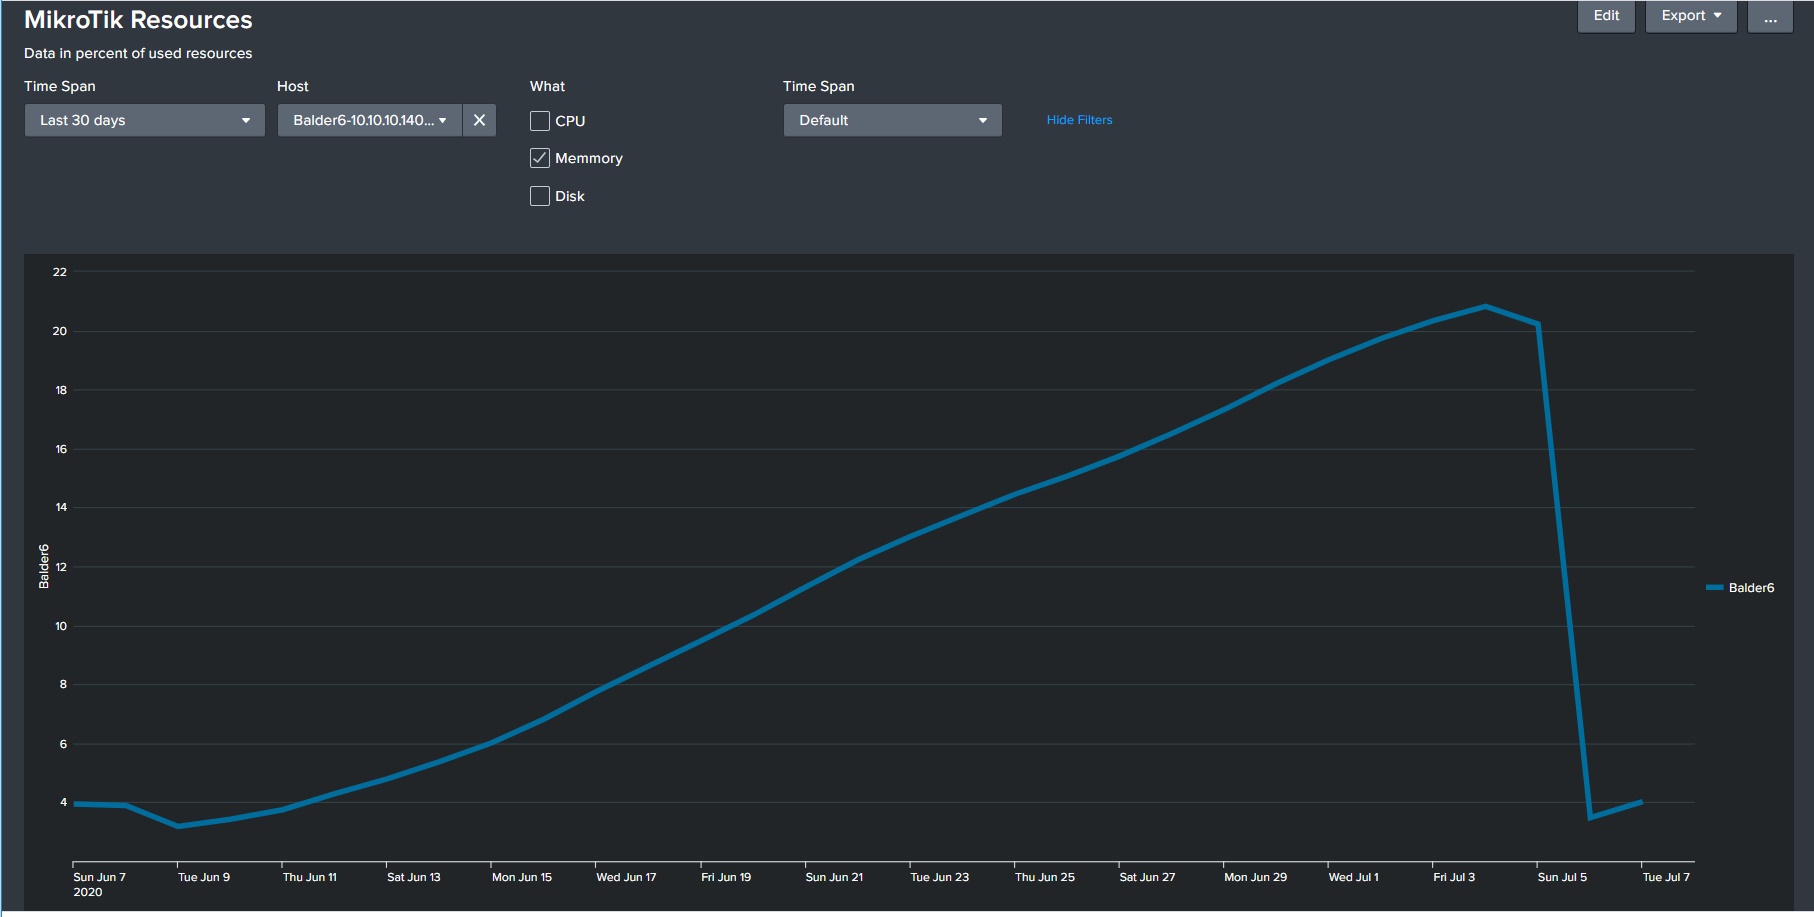Open the more options ellipsis menu
This screenshot has height=917, width=1814.
click(1770, 16)
